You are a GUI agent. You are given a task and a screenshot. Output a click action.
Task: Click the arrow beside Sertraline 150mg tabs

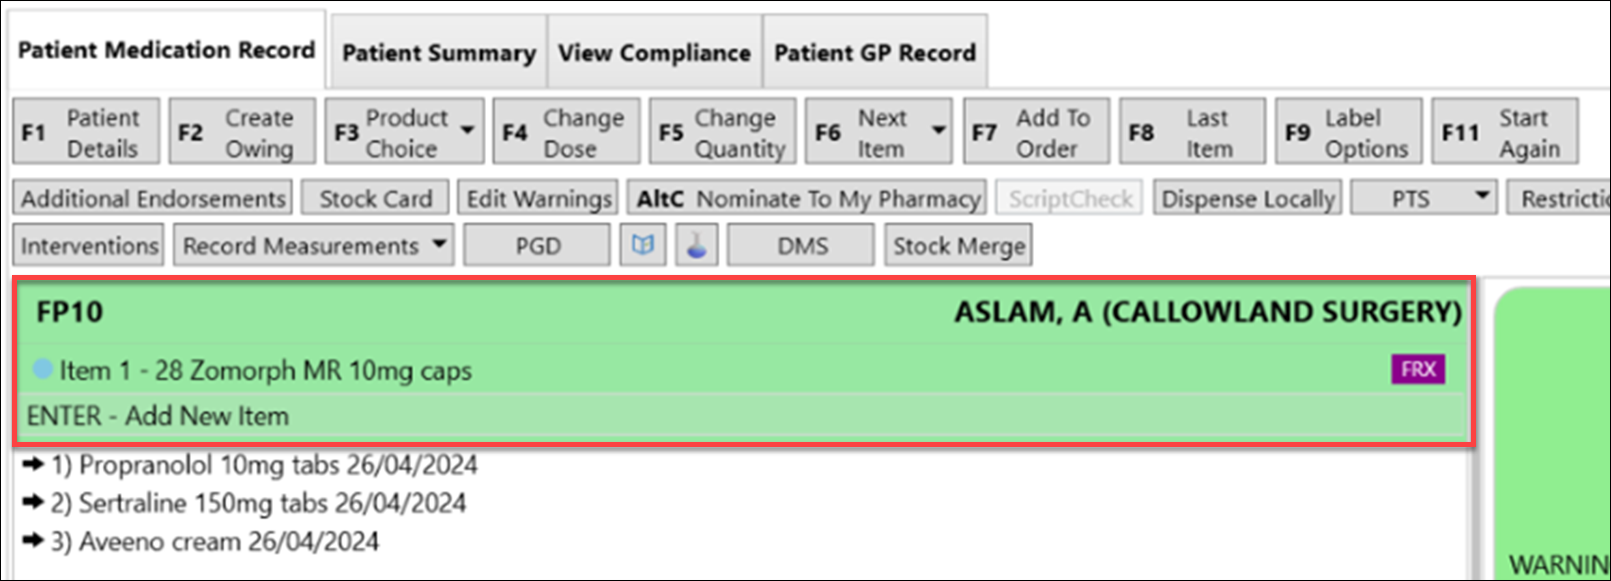tap(34, 503)
